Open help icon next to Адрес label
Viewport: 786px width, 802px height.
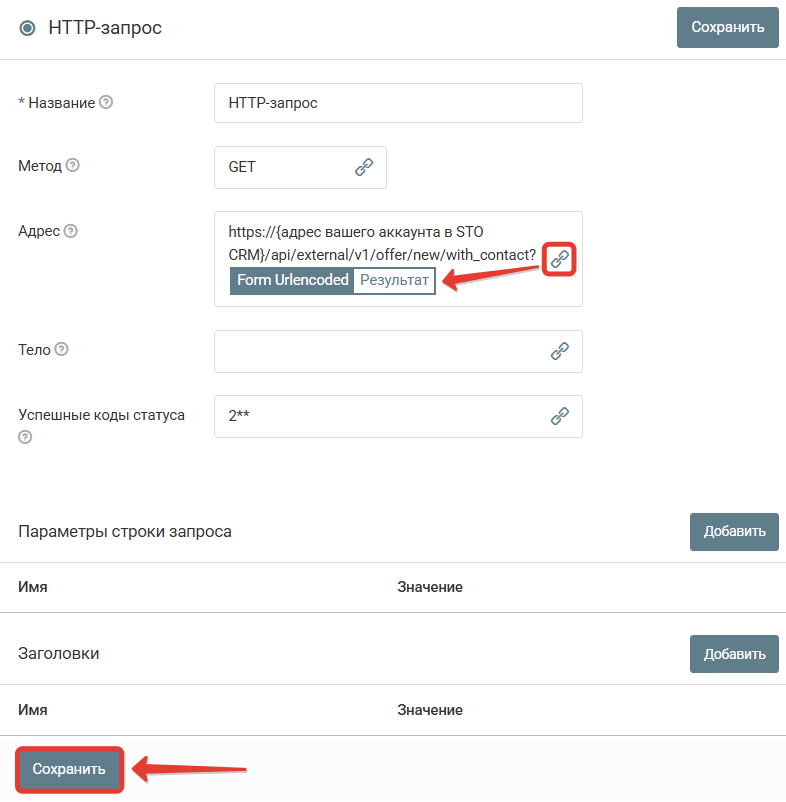pyautogui.click(x=71, y=231)
